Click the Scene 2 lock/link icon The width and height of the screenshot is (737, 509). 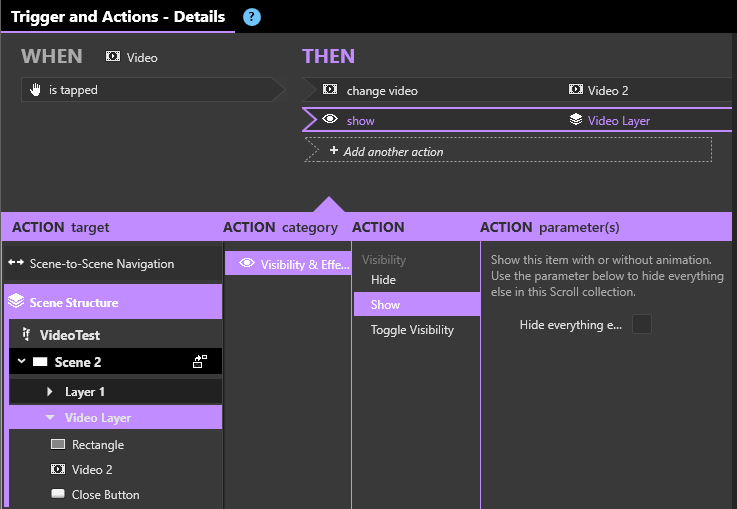tap(200, 361)
